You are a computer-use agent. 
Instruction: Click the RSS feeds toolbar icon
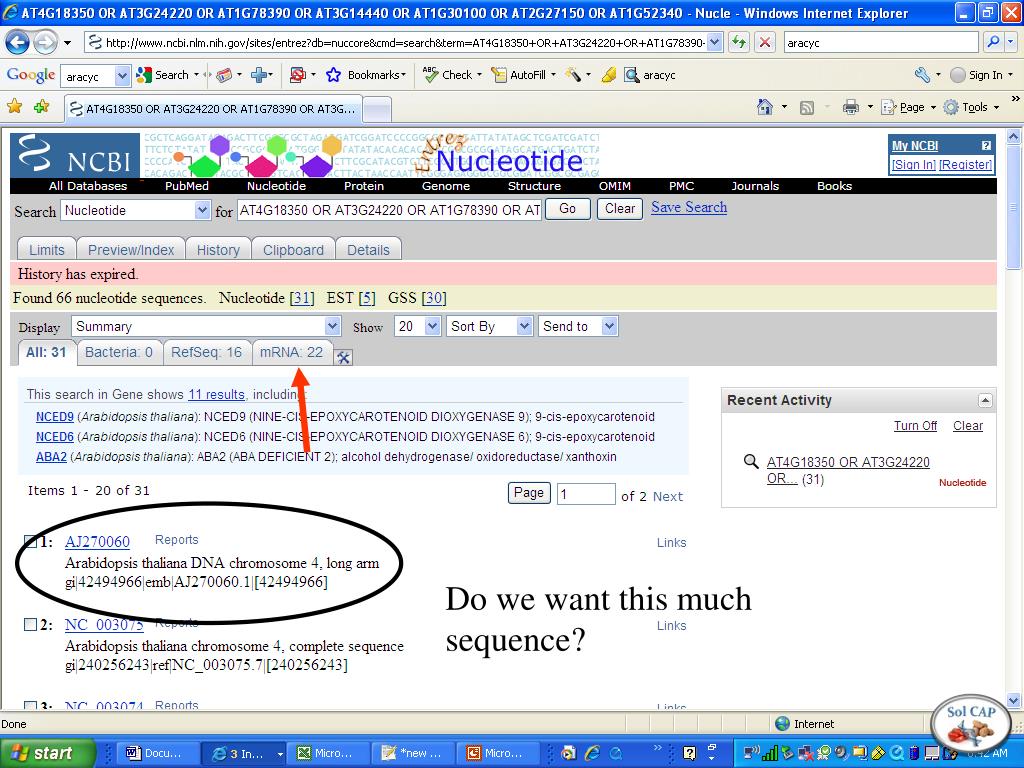[x=807, y=108]
